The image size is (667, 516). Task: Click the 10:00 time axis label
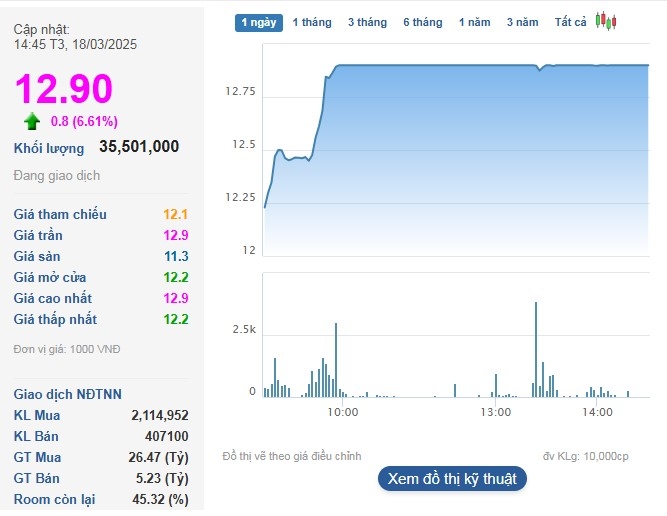343,412
